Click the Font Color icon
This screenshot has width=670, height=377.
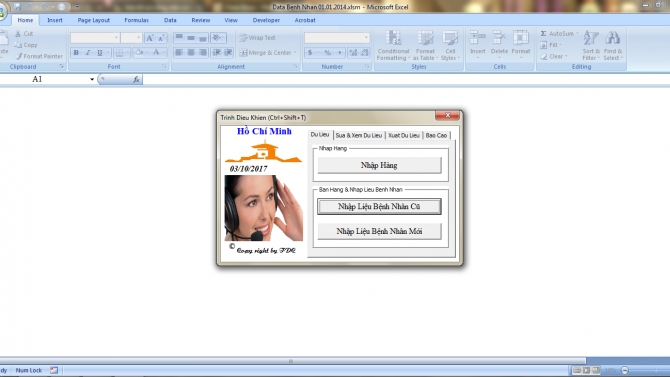pos(156,53)
